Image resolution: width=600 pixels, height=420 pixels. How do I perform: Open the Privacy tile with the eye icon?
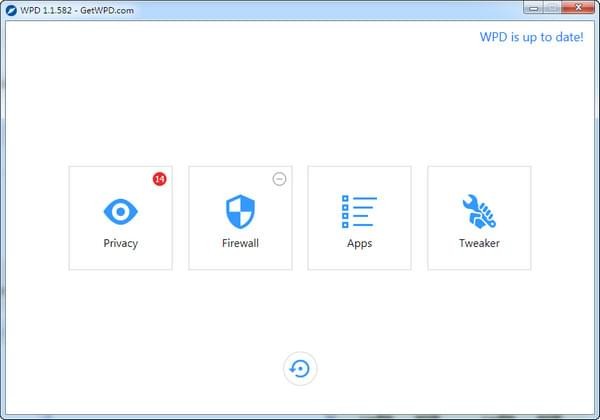(x=121, y=218)
